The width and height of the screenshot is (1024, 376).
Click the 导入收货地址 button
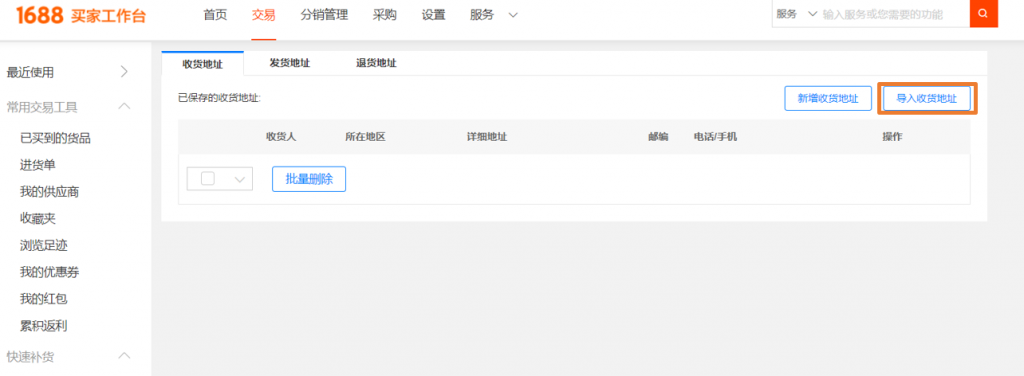(x=927, y=99)
